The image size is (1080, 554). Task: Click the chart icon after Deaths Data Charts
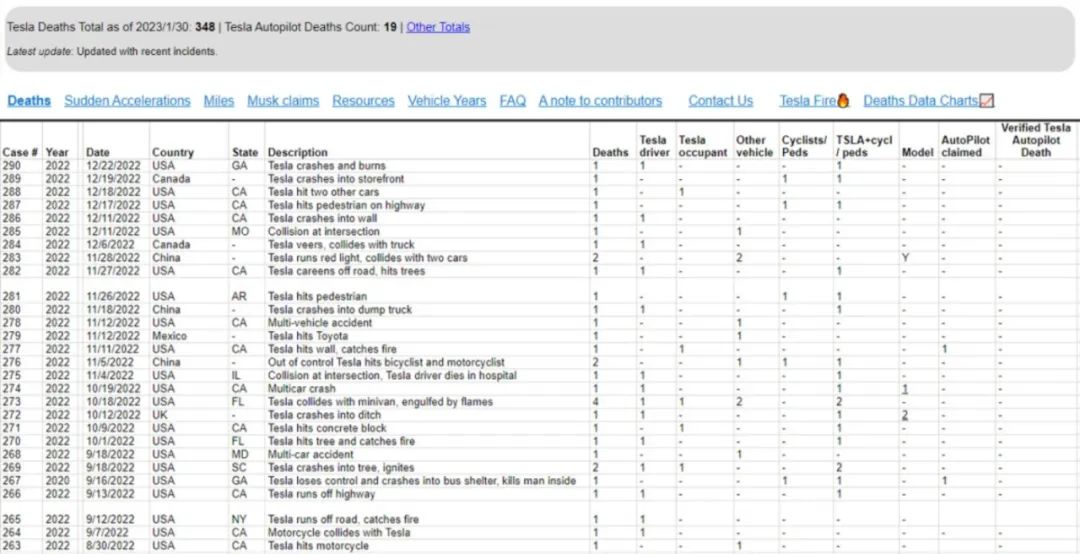987,101
